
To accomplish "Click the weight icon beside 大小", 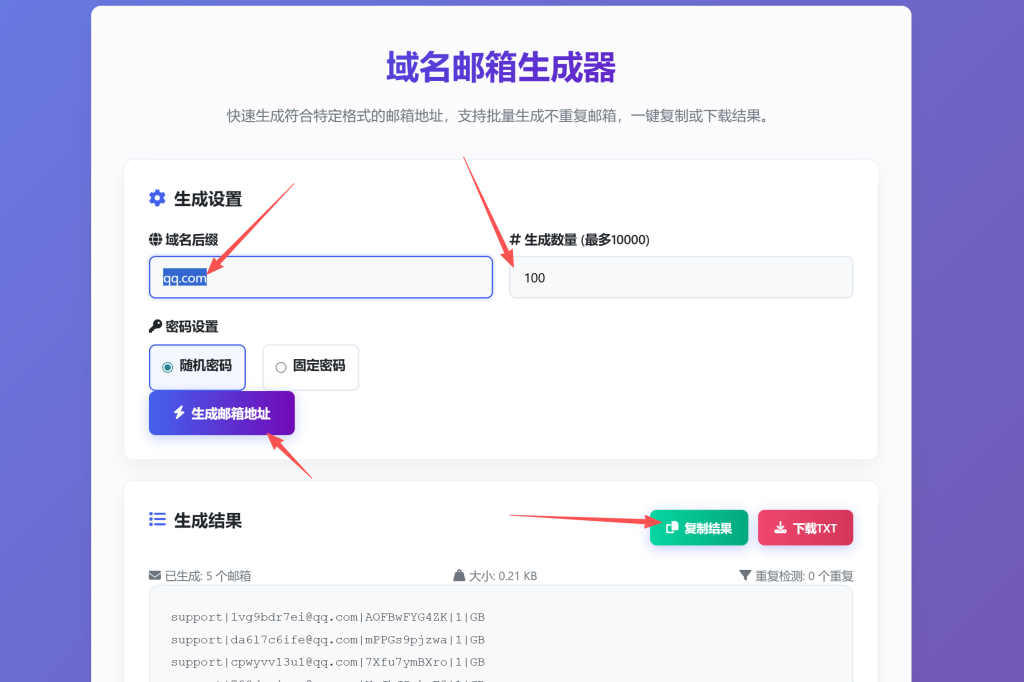I will click(x=459, y=575).
